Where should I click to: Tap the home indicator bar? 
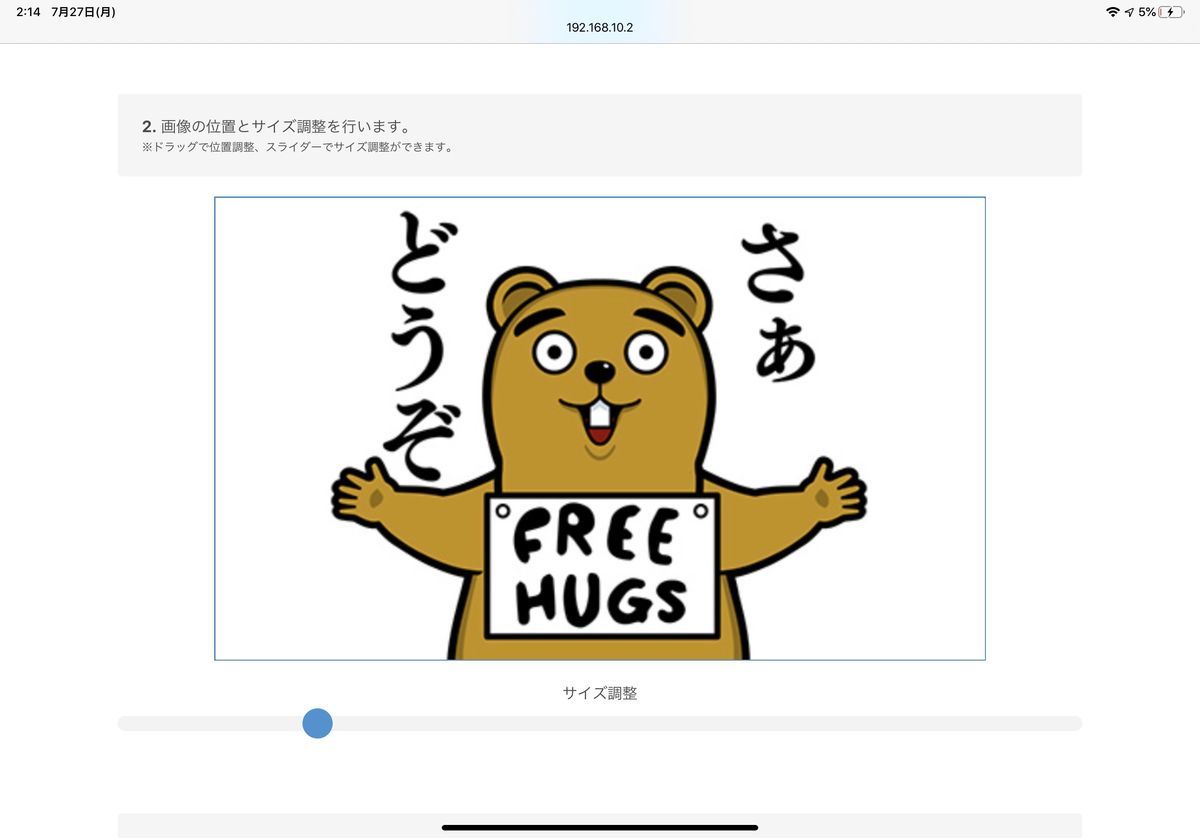click(600, 827)
